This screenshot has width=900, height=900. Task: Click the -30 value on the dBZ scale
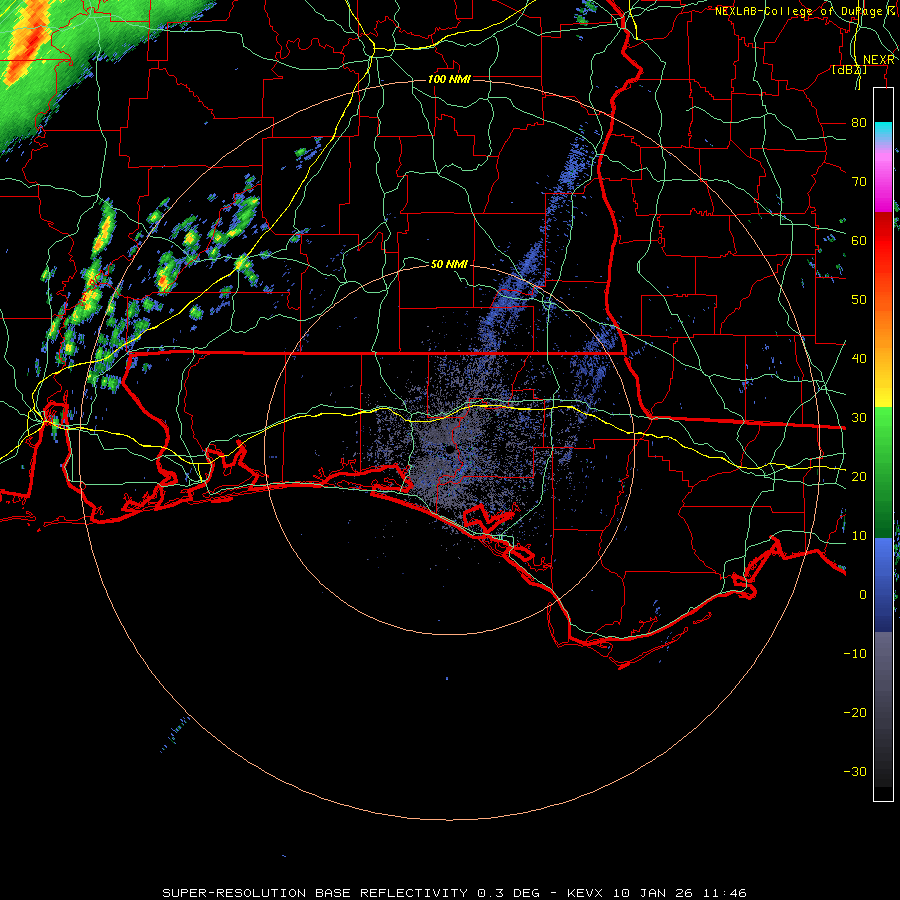[x=855, y=771]
